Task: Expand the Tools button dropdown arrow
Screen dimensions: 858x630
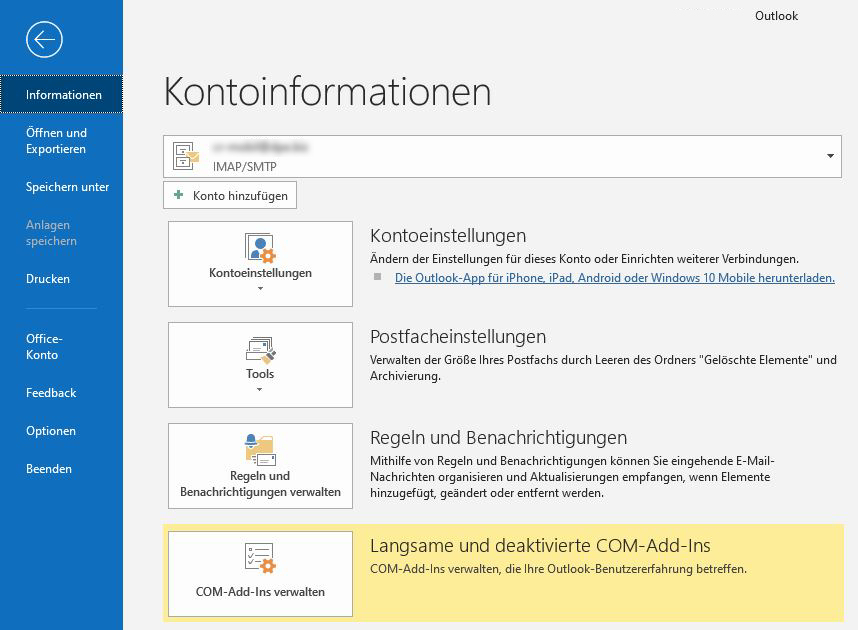Action: tap(260, 390)
